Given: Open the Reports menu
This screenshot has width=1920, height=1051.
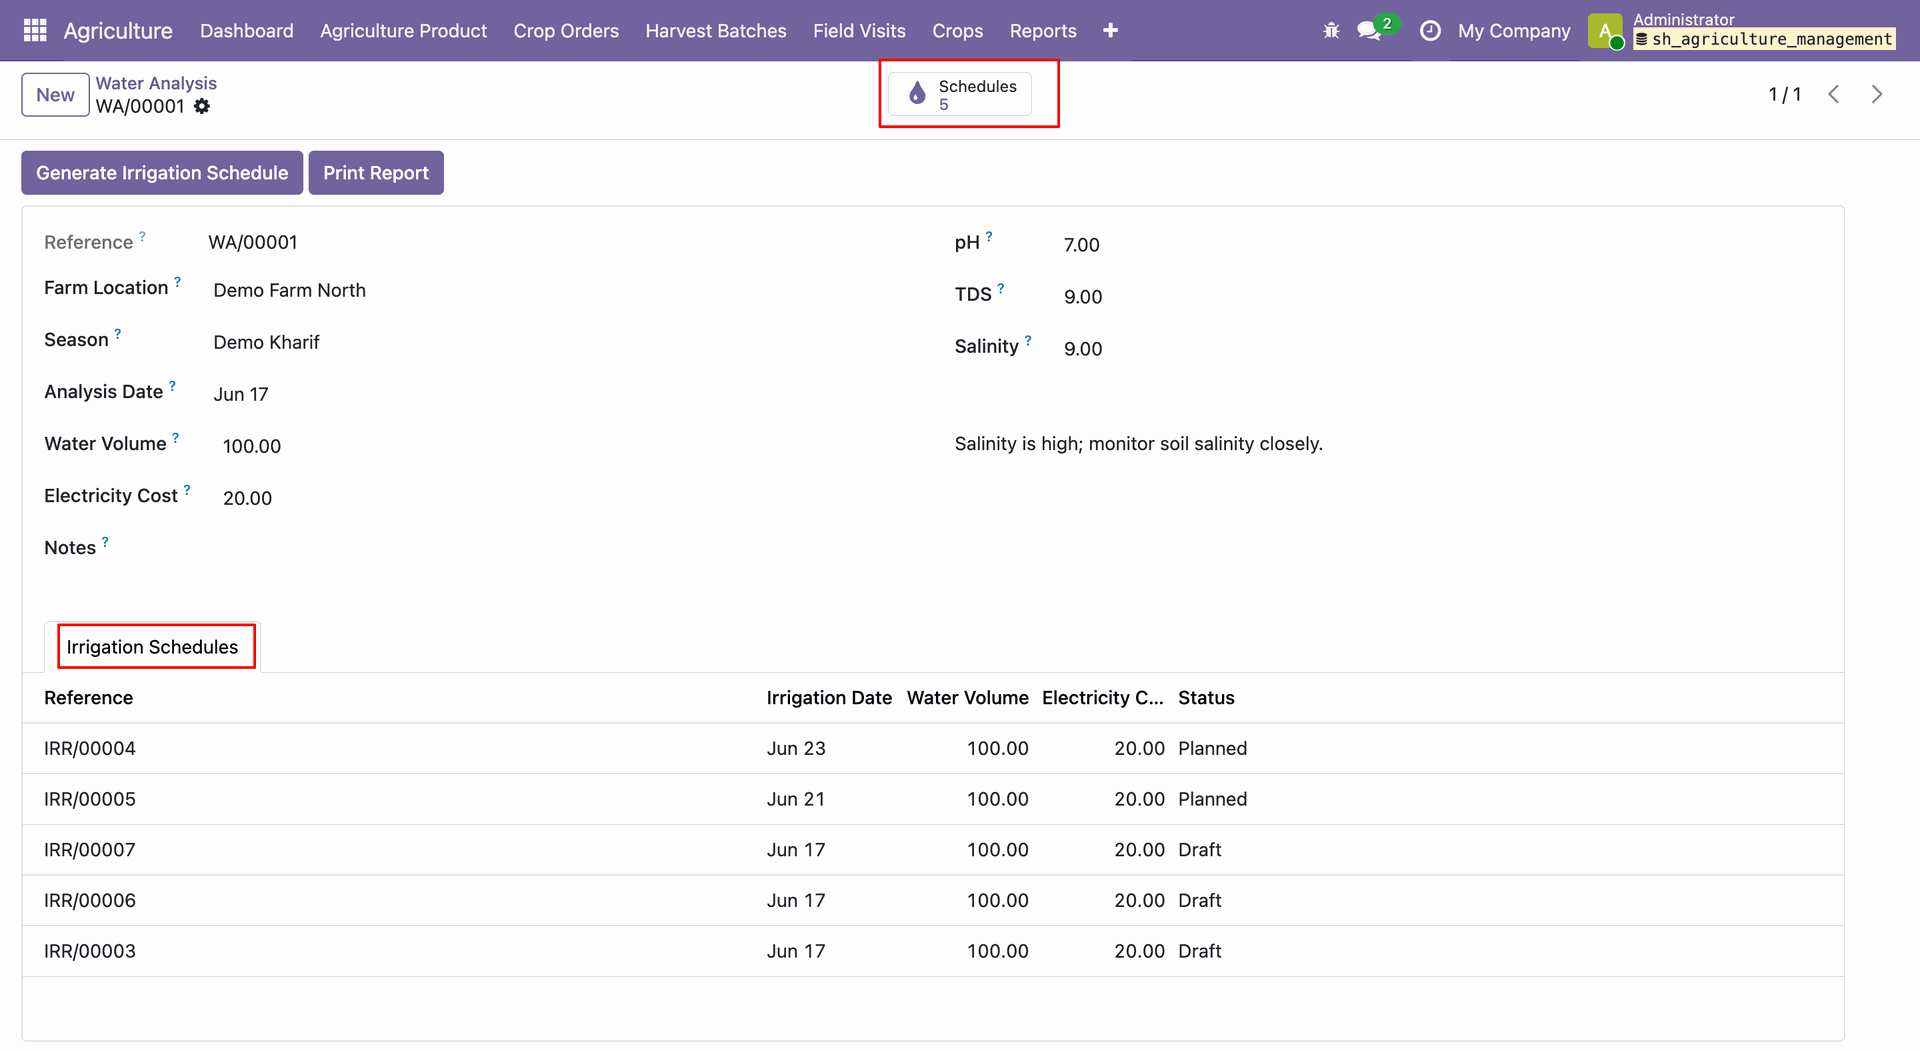Looking at the screenshot, I should [1043, 31].
